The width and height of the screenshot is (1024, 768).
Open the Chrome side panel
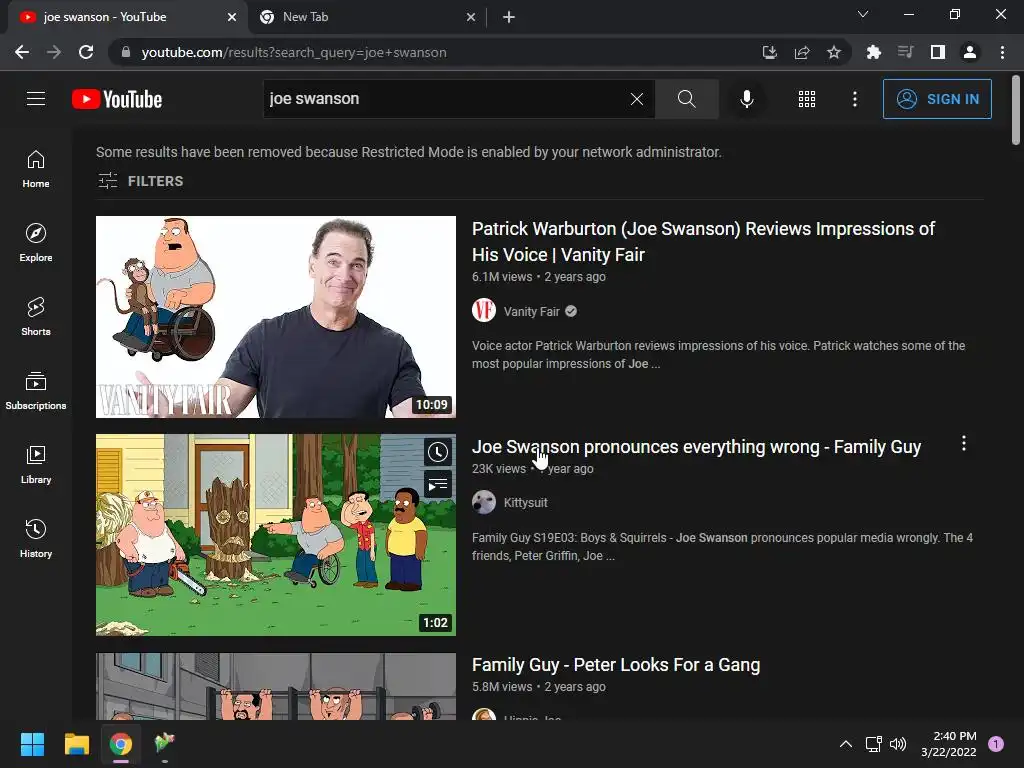point(938,52)
